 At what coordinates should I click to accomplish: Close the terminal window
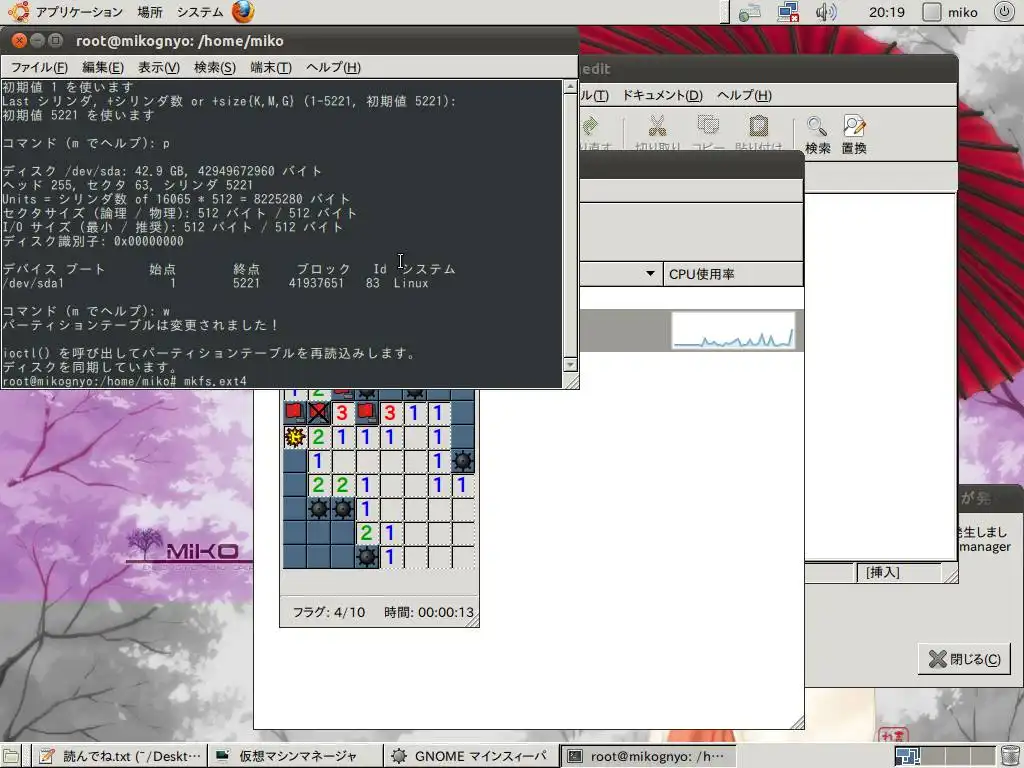[19, 40]
